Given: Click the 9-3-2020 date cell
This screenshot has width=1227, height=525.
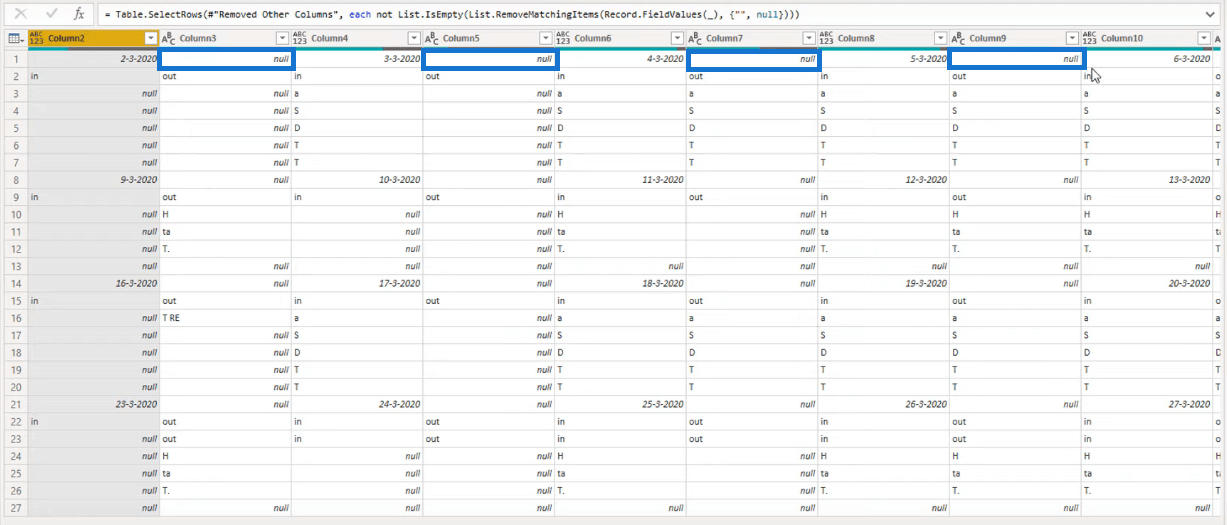Looking at the screenshot, I should pyautogui.click(x=94, y=180).
